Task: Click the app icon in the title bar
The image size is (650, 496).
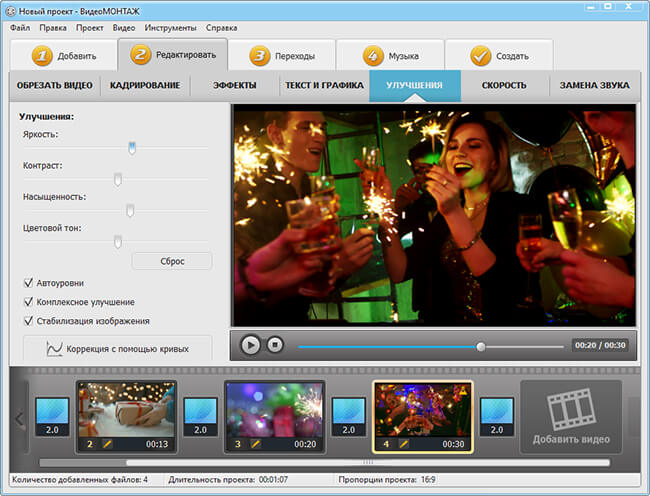Action: [x=10, y=11]
